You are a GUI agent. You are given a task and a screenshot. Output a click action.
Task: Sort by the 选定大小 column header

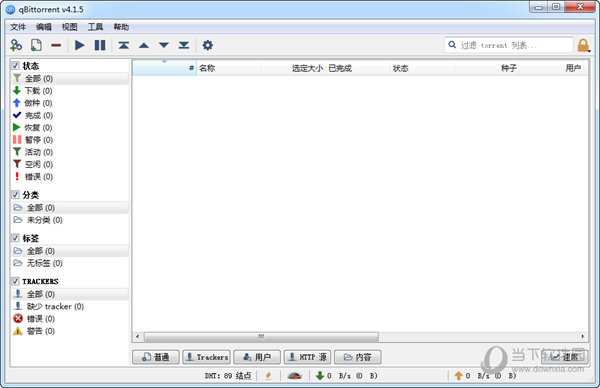(293, 68)
